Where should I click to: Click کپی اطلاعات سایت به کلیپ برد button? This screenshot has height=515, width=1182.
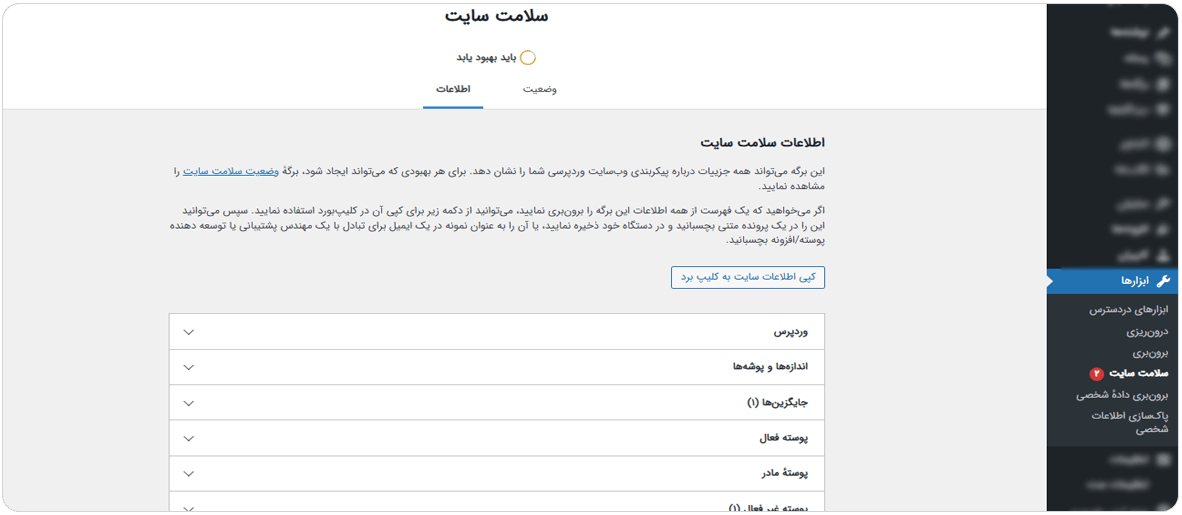pyautogui.click(x=748, y=277)
